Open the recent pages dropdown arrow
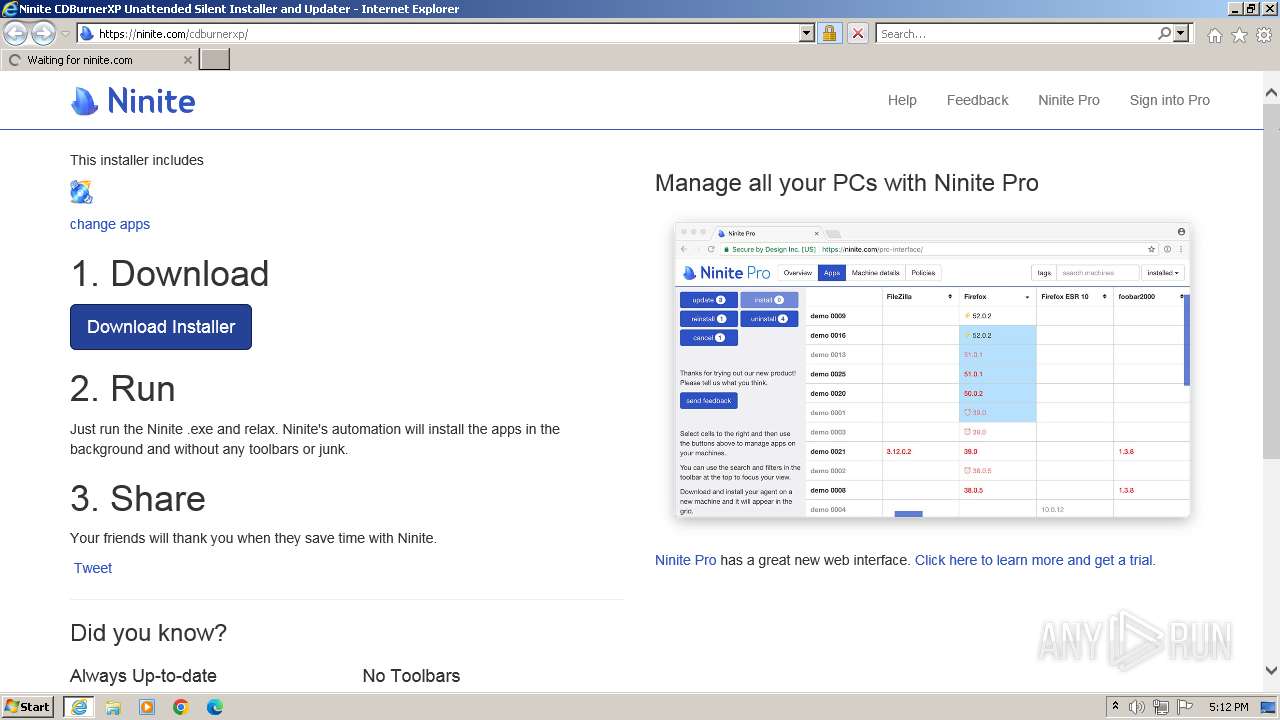This screenshot has height=720, width=1280. (x=65, y=34)
